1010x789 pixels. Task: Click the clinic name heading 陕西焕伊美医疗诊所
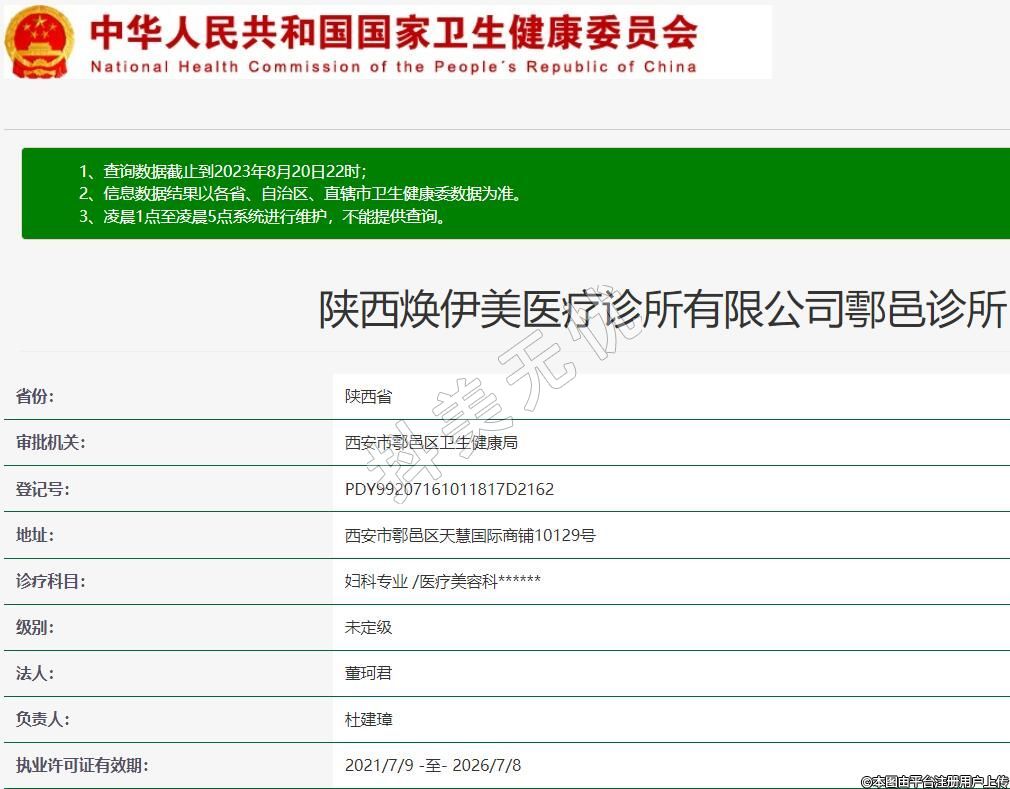[x=661, y=310]
